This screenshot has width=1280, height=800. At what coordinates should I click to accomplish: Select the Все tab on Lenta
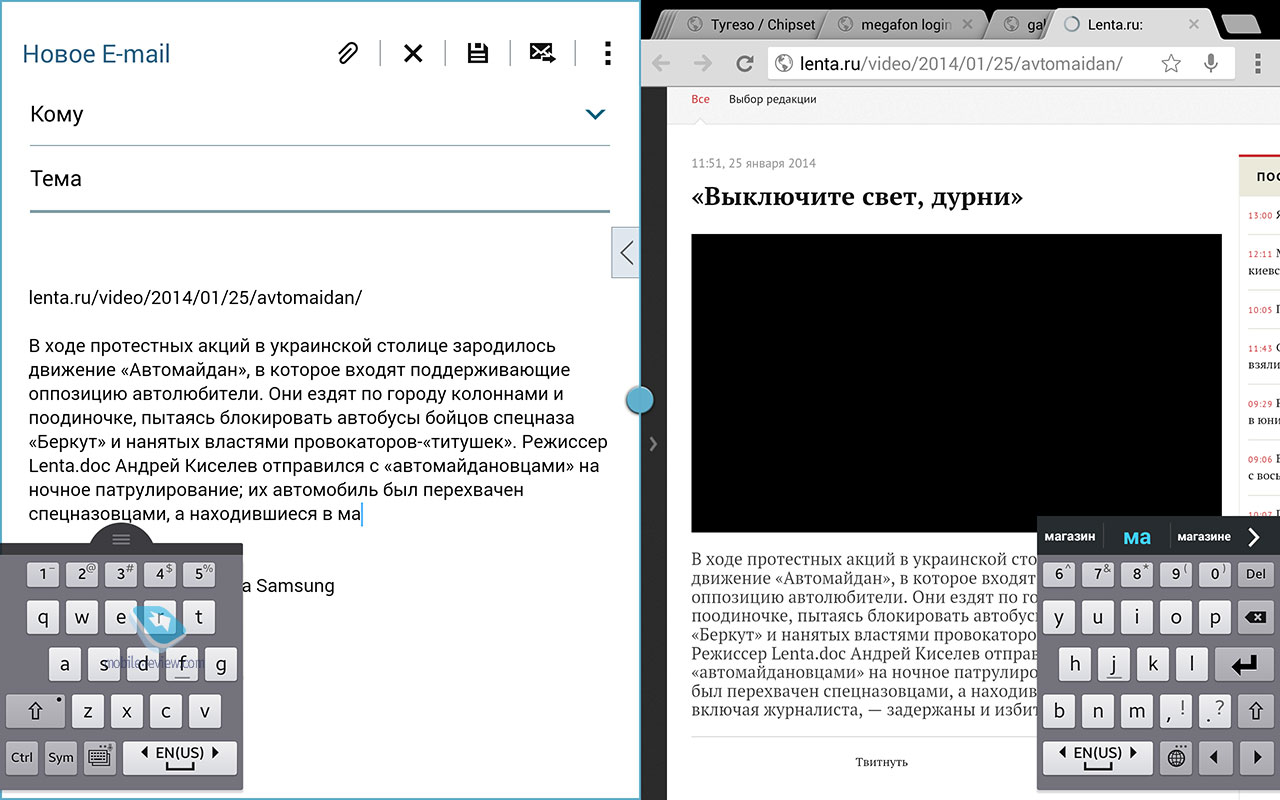click(x=701, y=99)
